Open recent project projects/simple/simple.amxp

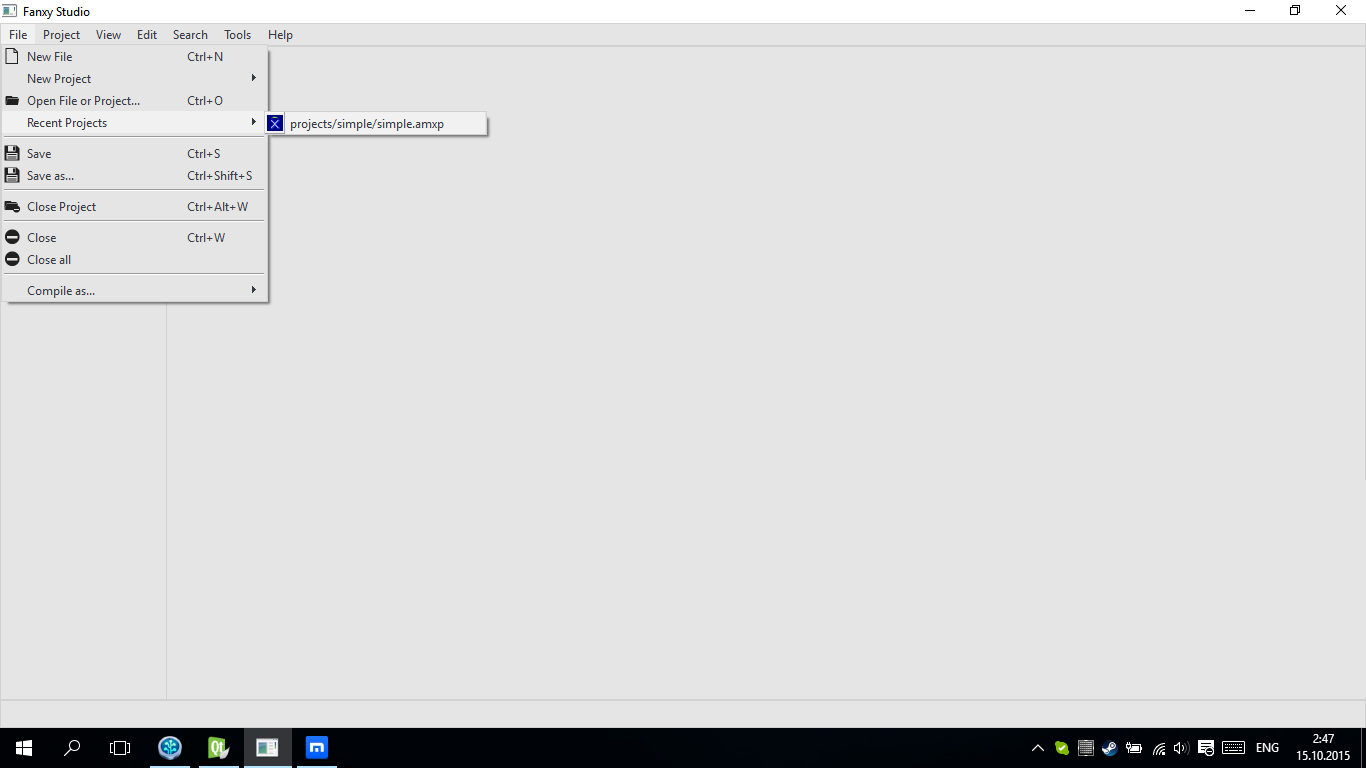tap(376, 124)
